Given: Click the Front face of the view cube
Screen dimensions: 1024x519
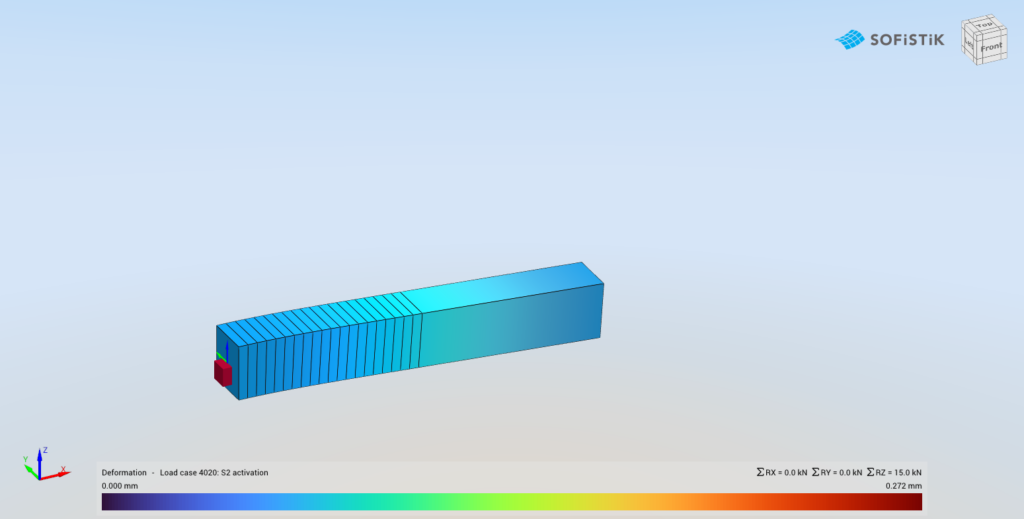Looking at the screenshot, I should pyautogui.click(x=993, y=45).
